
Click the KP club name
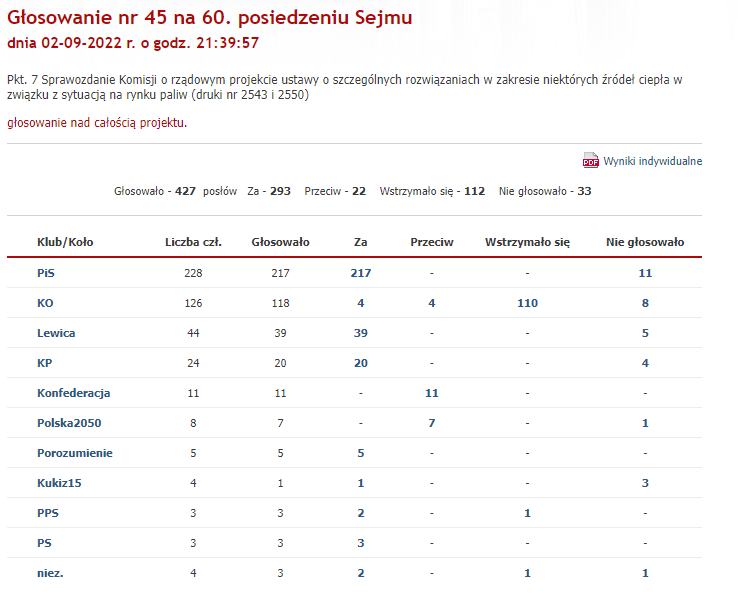pos(45,363)
